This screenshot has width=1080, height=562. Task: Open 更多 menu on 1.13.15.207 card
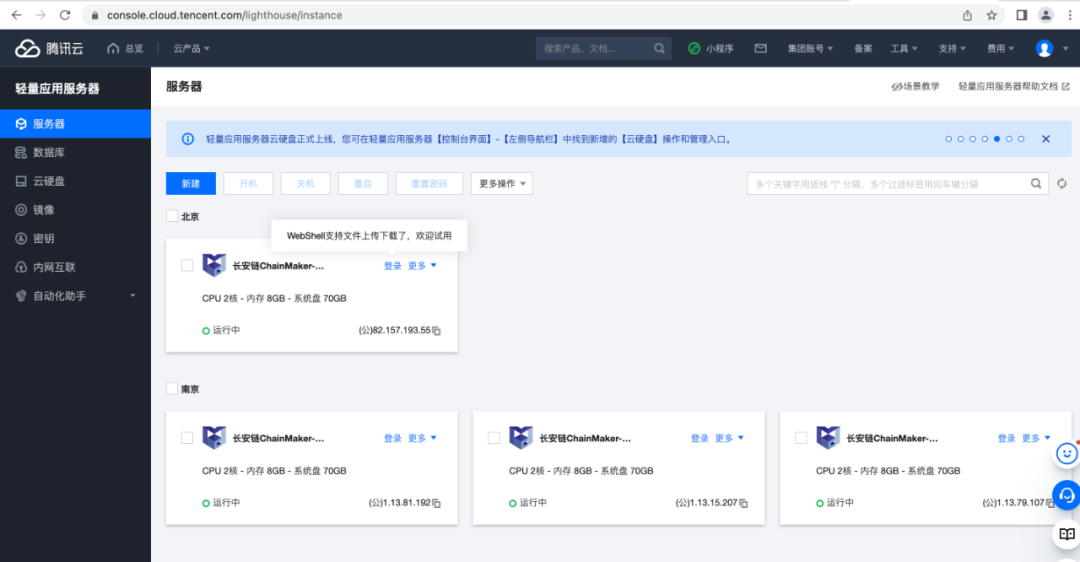(729, 438)
